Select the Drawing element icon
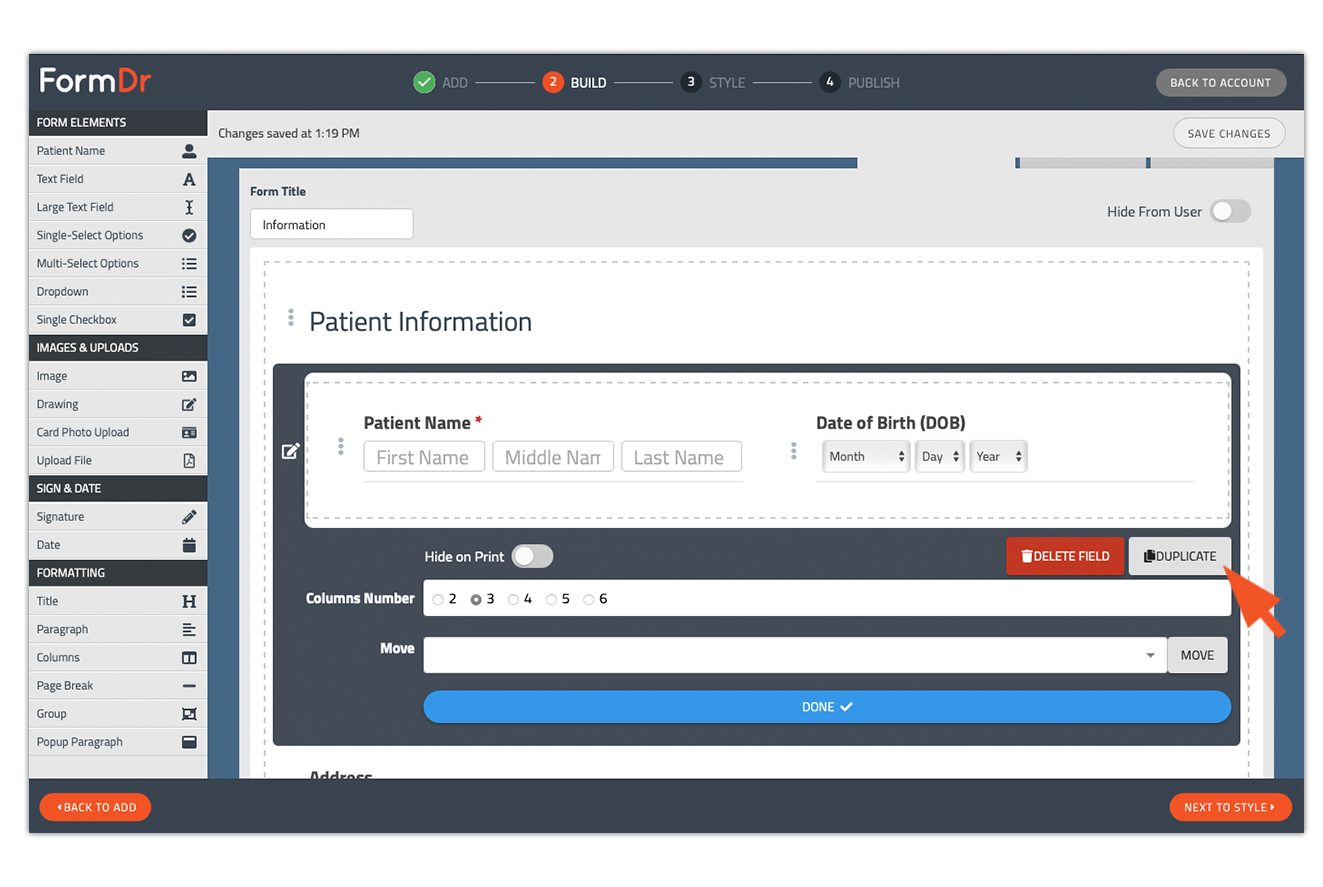1323x887 pixels. pyautogui.click(x=189, y=404)
